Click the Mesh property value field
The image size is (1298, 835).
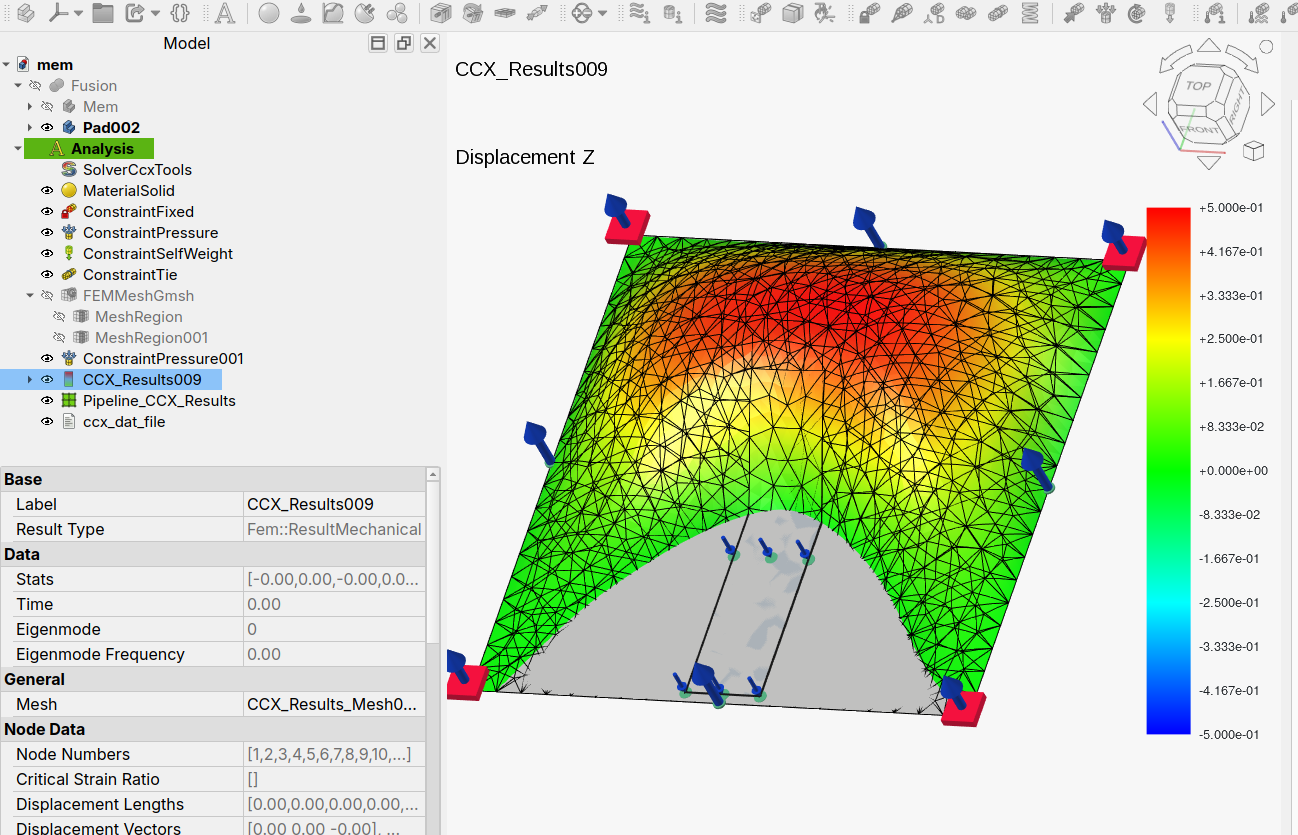tap(334, 705)
